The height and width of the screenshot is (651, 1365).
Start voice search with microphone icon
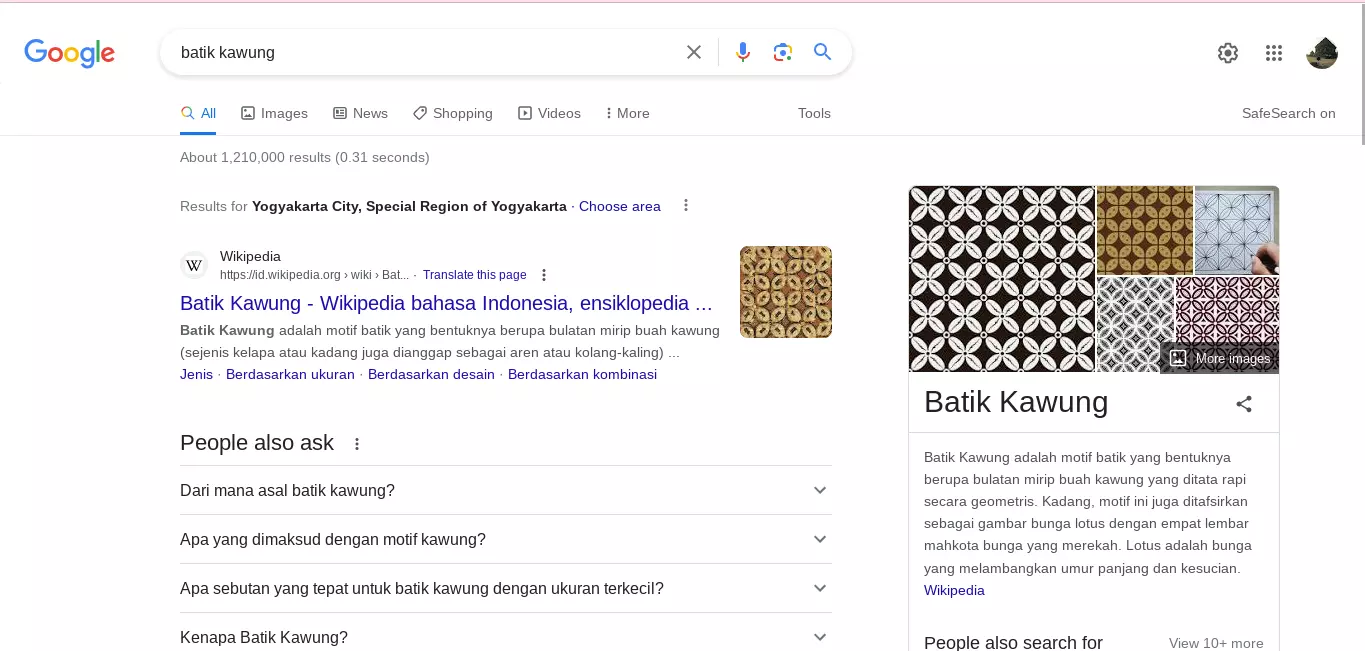(x=743, y=52)
